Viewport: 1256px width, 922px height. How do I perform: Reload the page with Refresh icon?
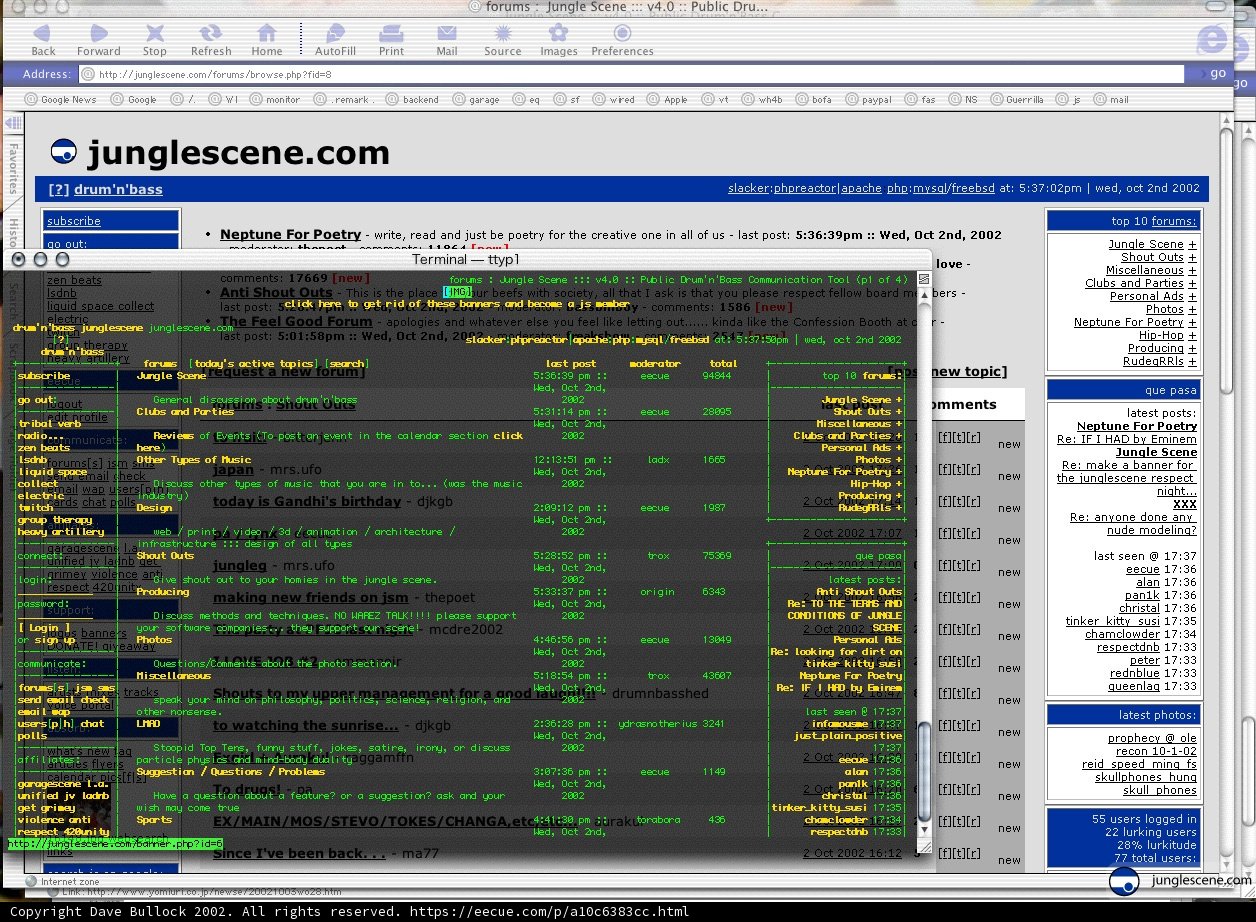[x=210, y=38]
